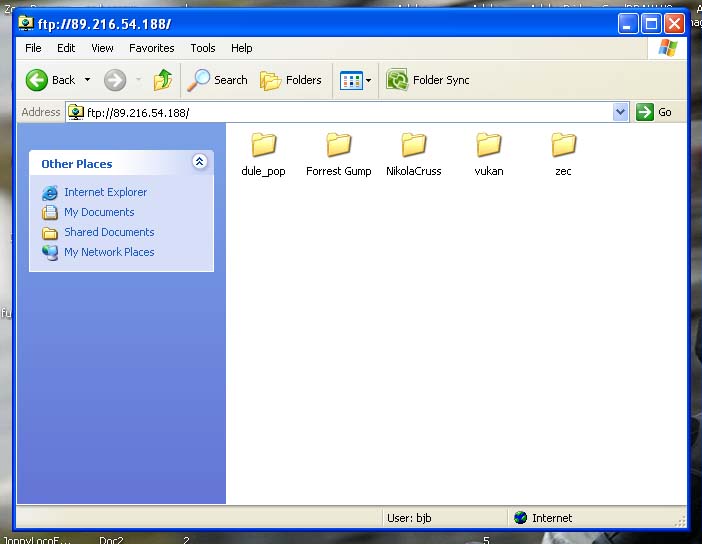Expand the address bar dropdown list

pos(620,112)
